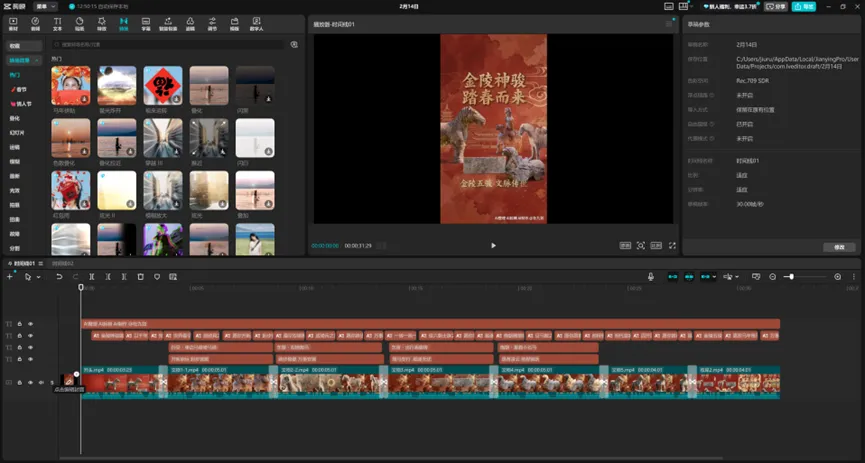The image size is (865, 463).
Task: Click the playhead handle on the timeline ruler
Action: 81,287
